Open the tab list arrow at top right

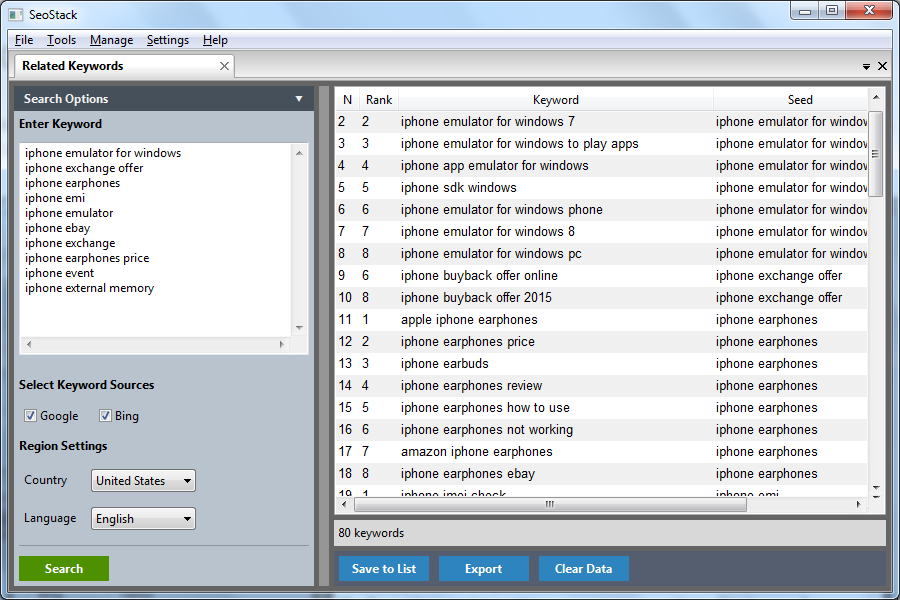click(x=866, y=65)
